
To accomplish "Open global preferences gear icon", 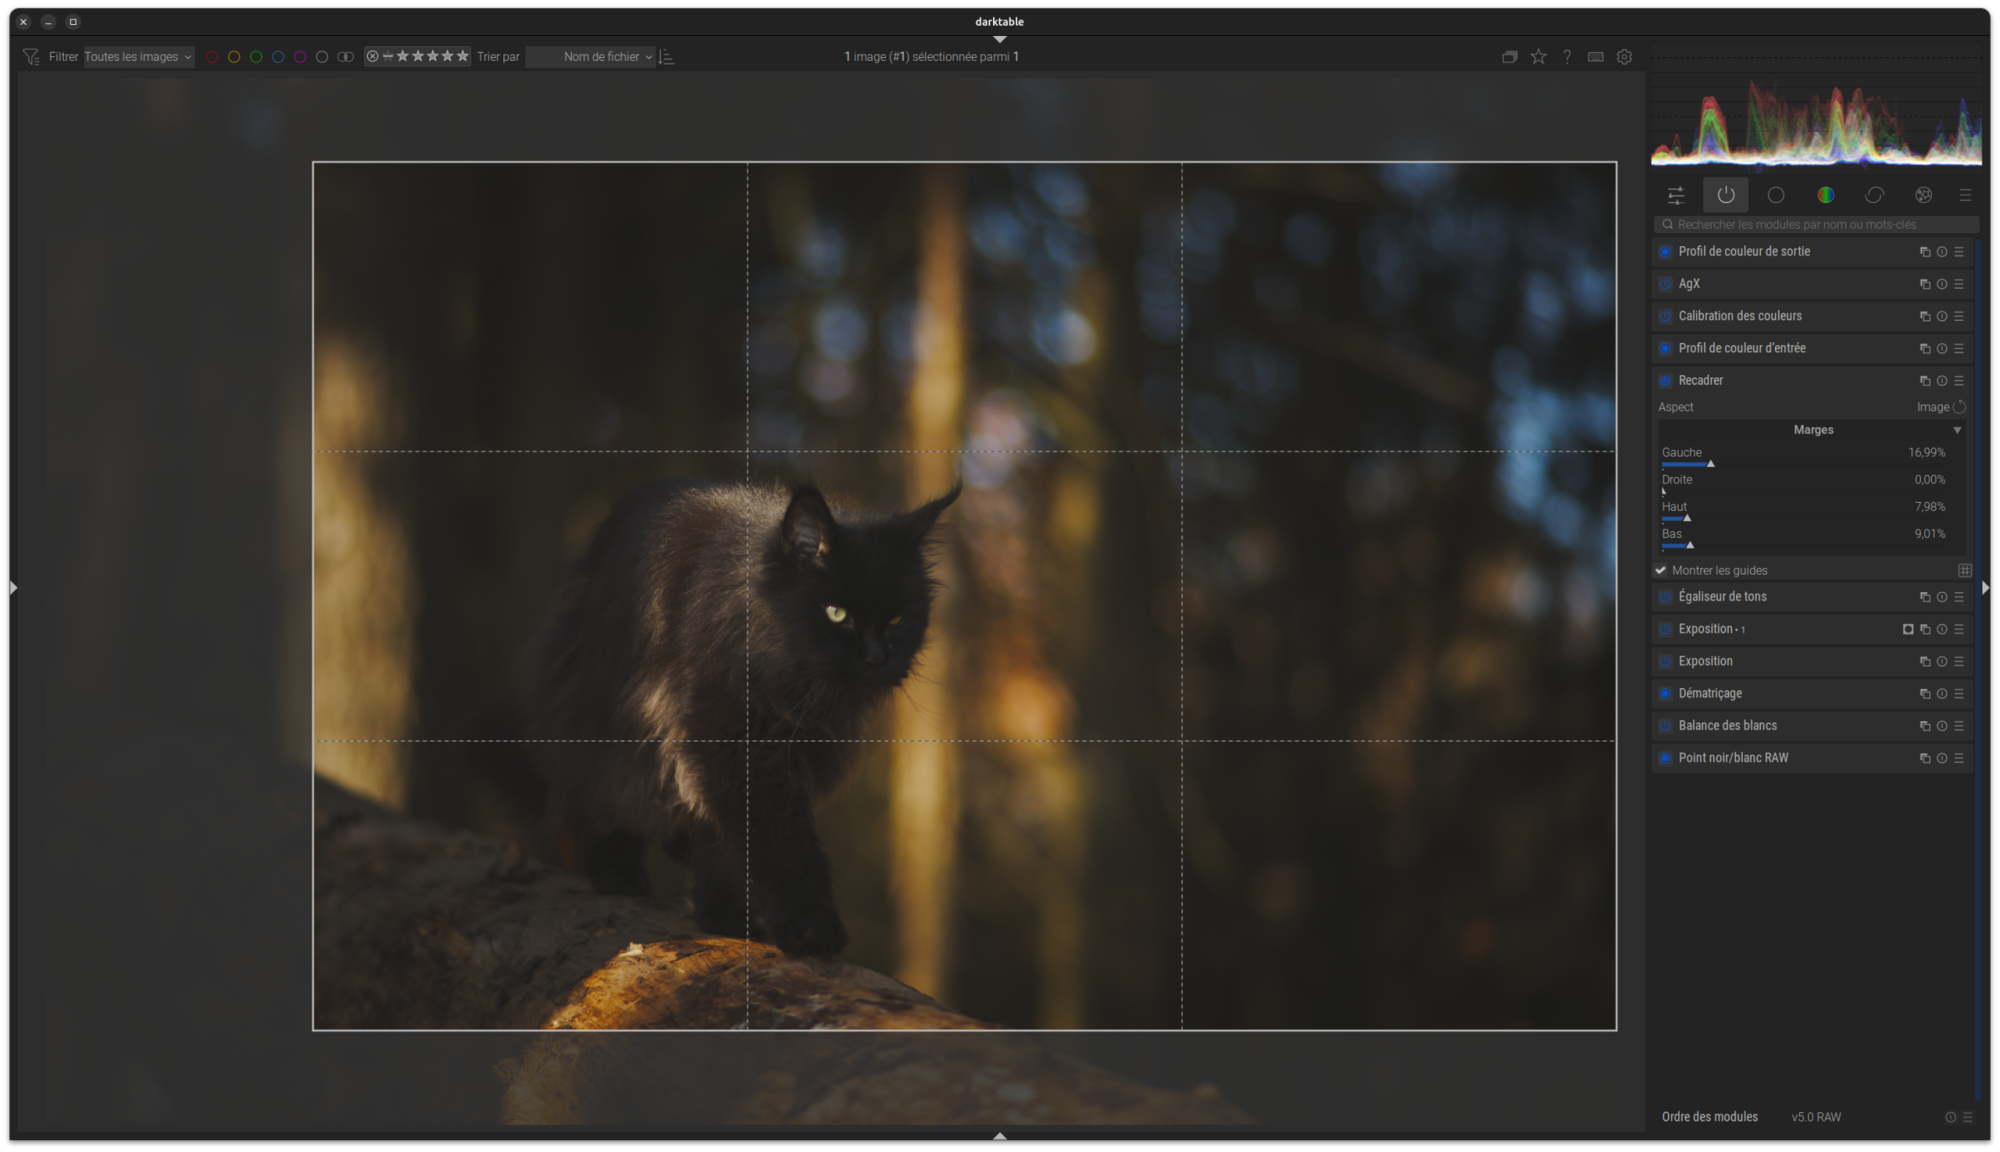I will pos(1624,57).
